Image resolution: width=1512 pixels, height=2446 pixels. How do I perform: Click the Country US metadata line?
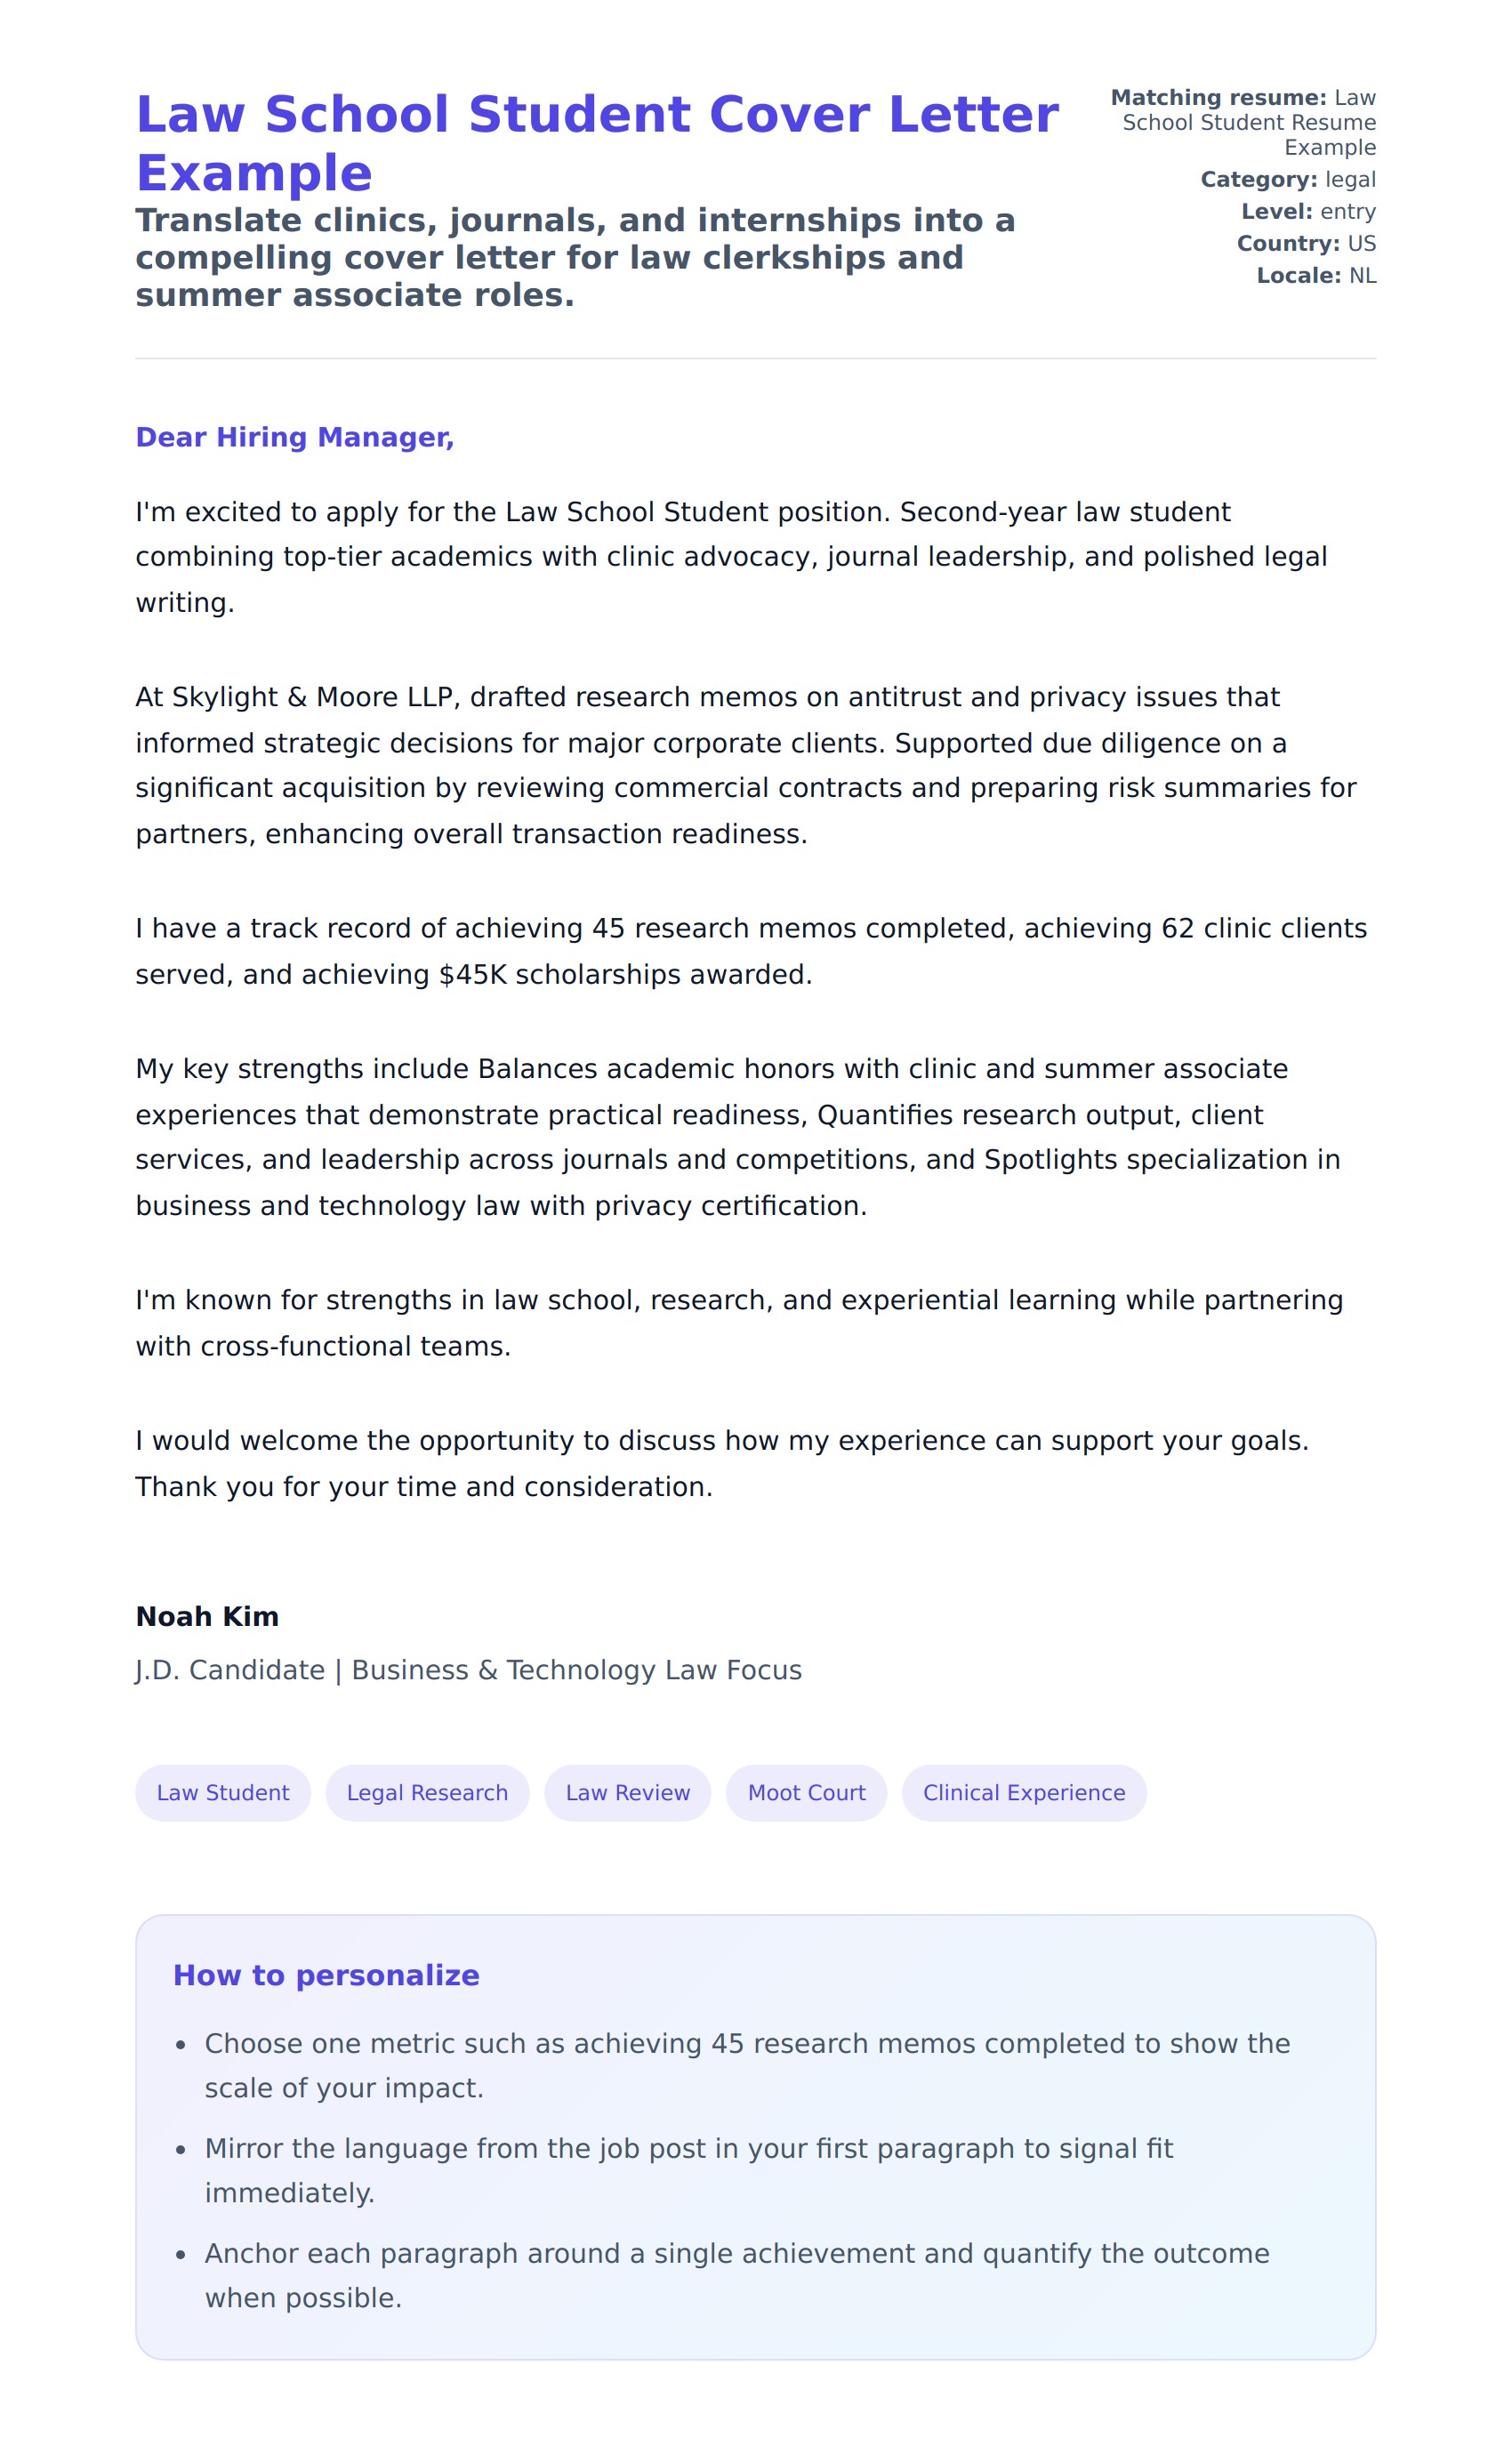pyautogui.click(x=1306, y=244)
